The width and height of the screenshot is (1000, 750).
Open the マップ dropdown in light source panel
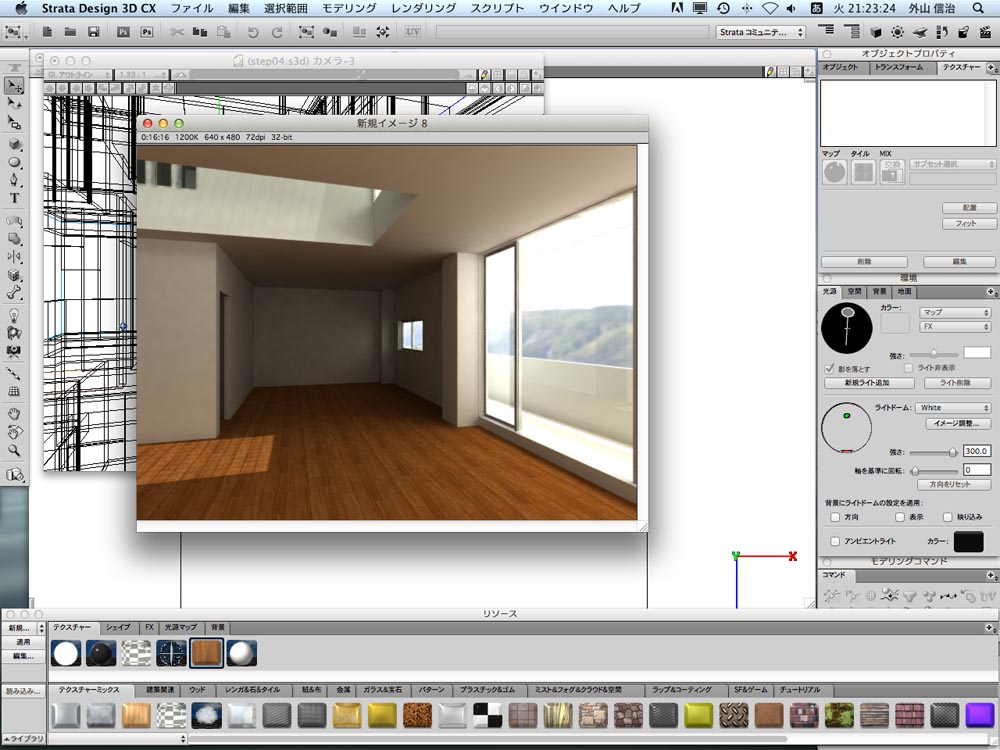click(954, 312)
